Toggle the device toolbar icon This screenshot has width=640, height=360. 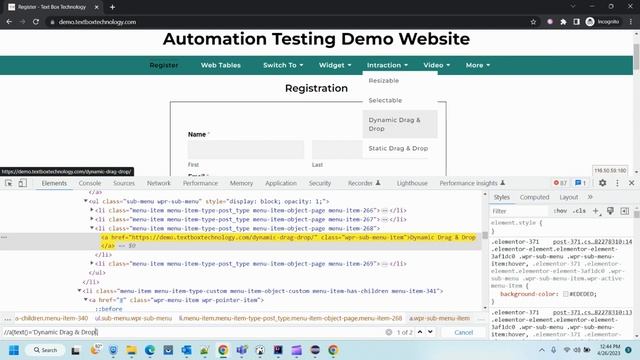pyautogui.click(x=22, y=183)
